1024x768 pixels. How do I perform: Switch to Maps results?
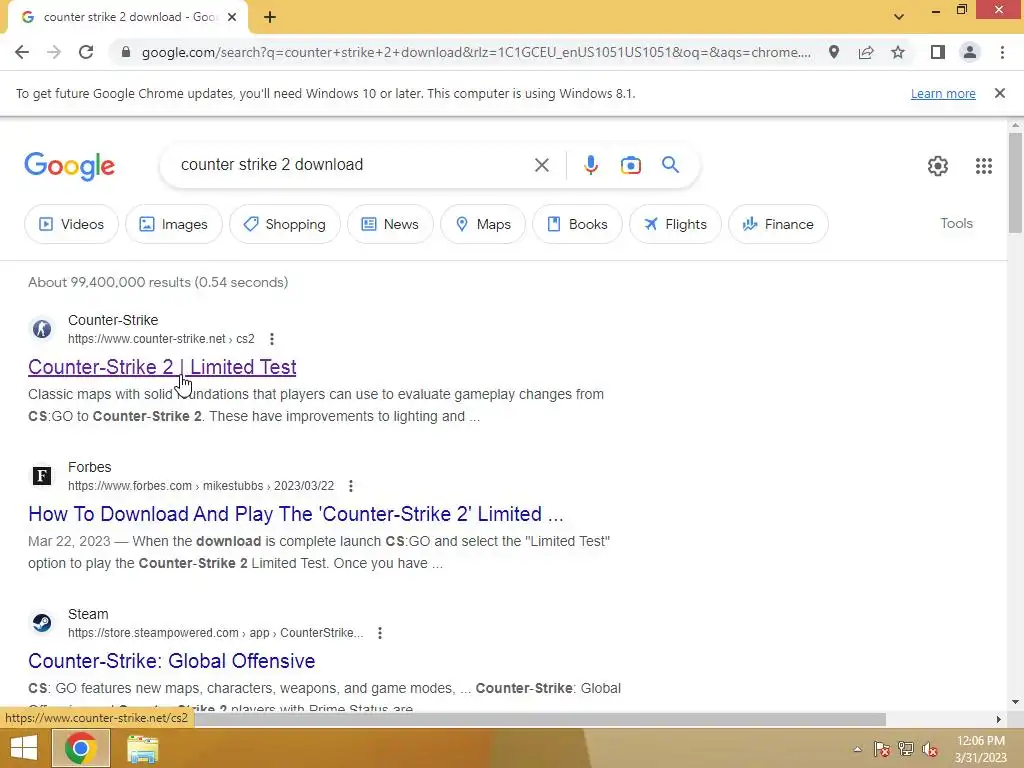(x=483, y=224)
